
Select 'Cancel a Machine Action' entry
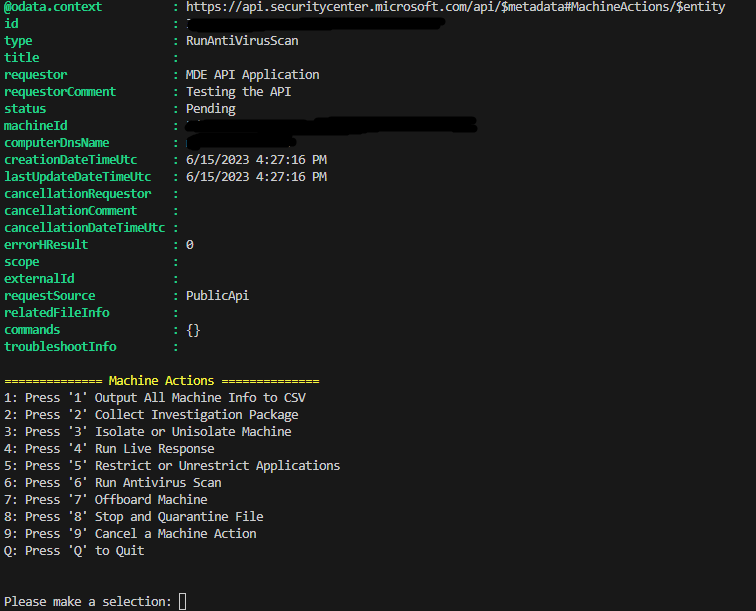click(x=130, y=534)
